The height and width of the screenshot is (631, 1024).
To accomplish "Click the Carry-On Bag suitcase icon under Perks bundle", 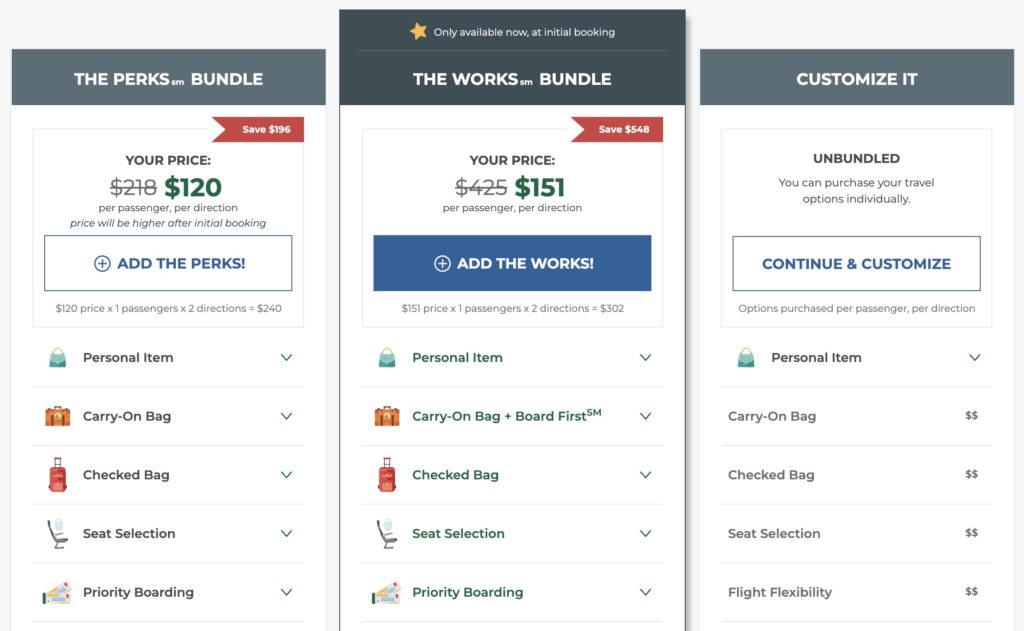I will [57, 416].
